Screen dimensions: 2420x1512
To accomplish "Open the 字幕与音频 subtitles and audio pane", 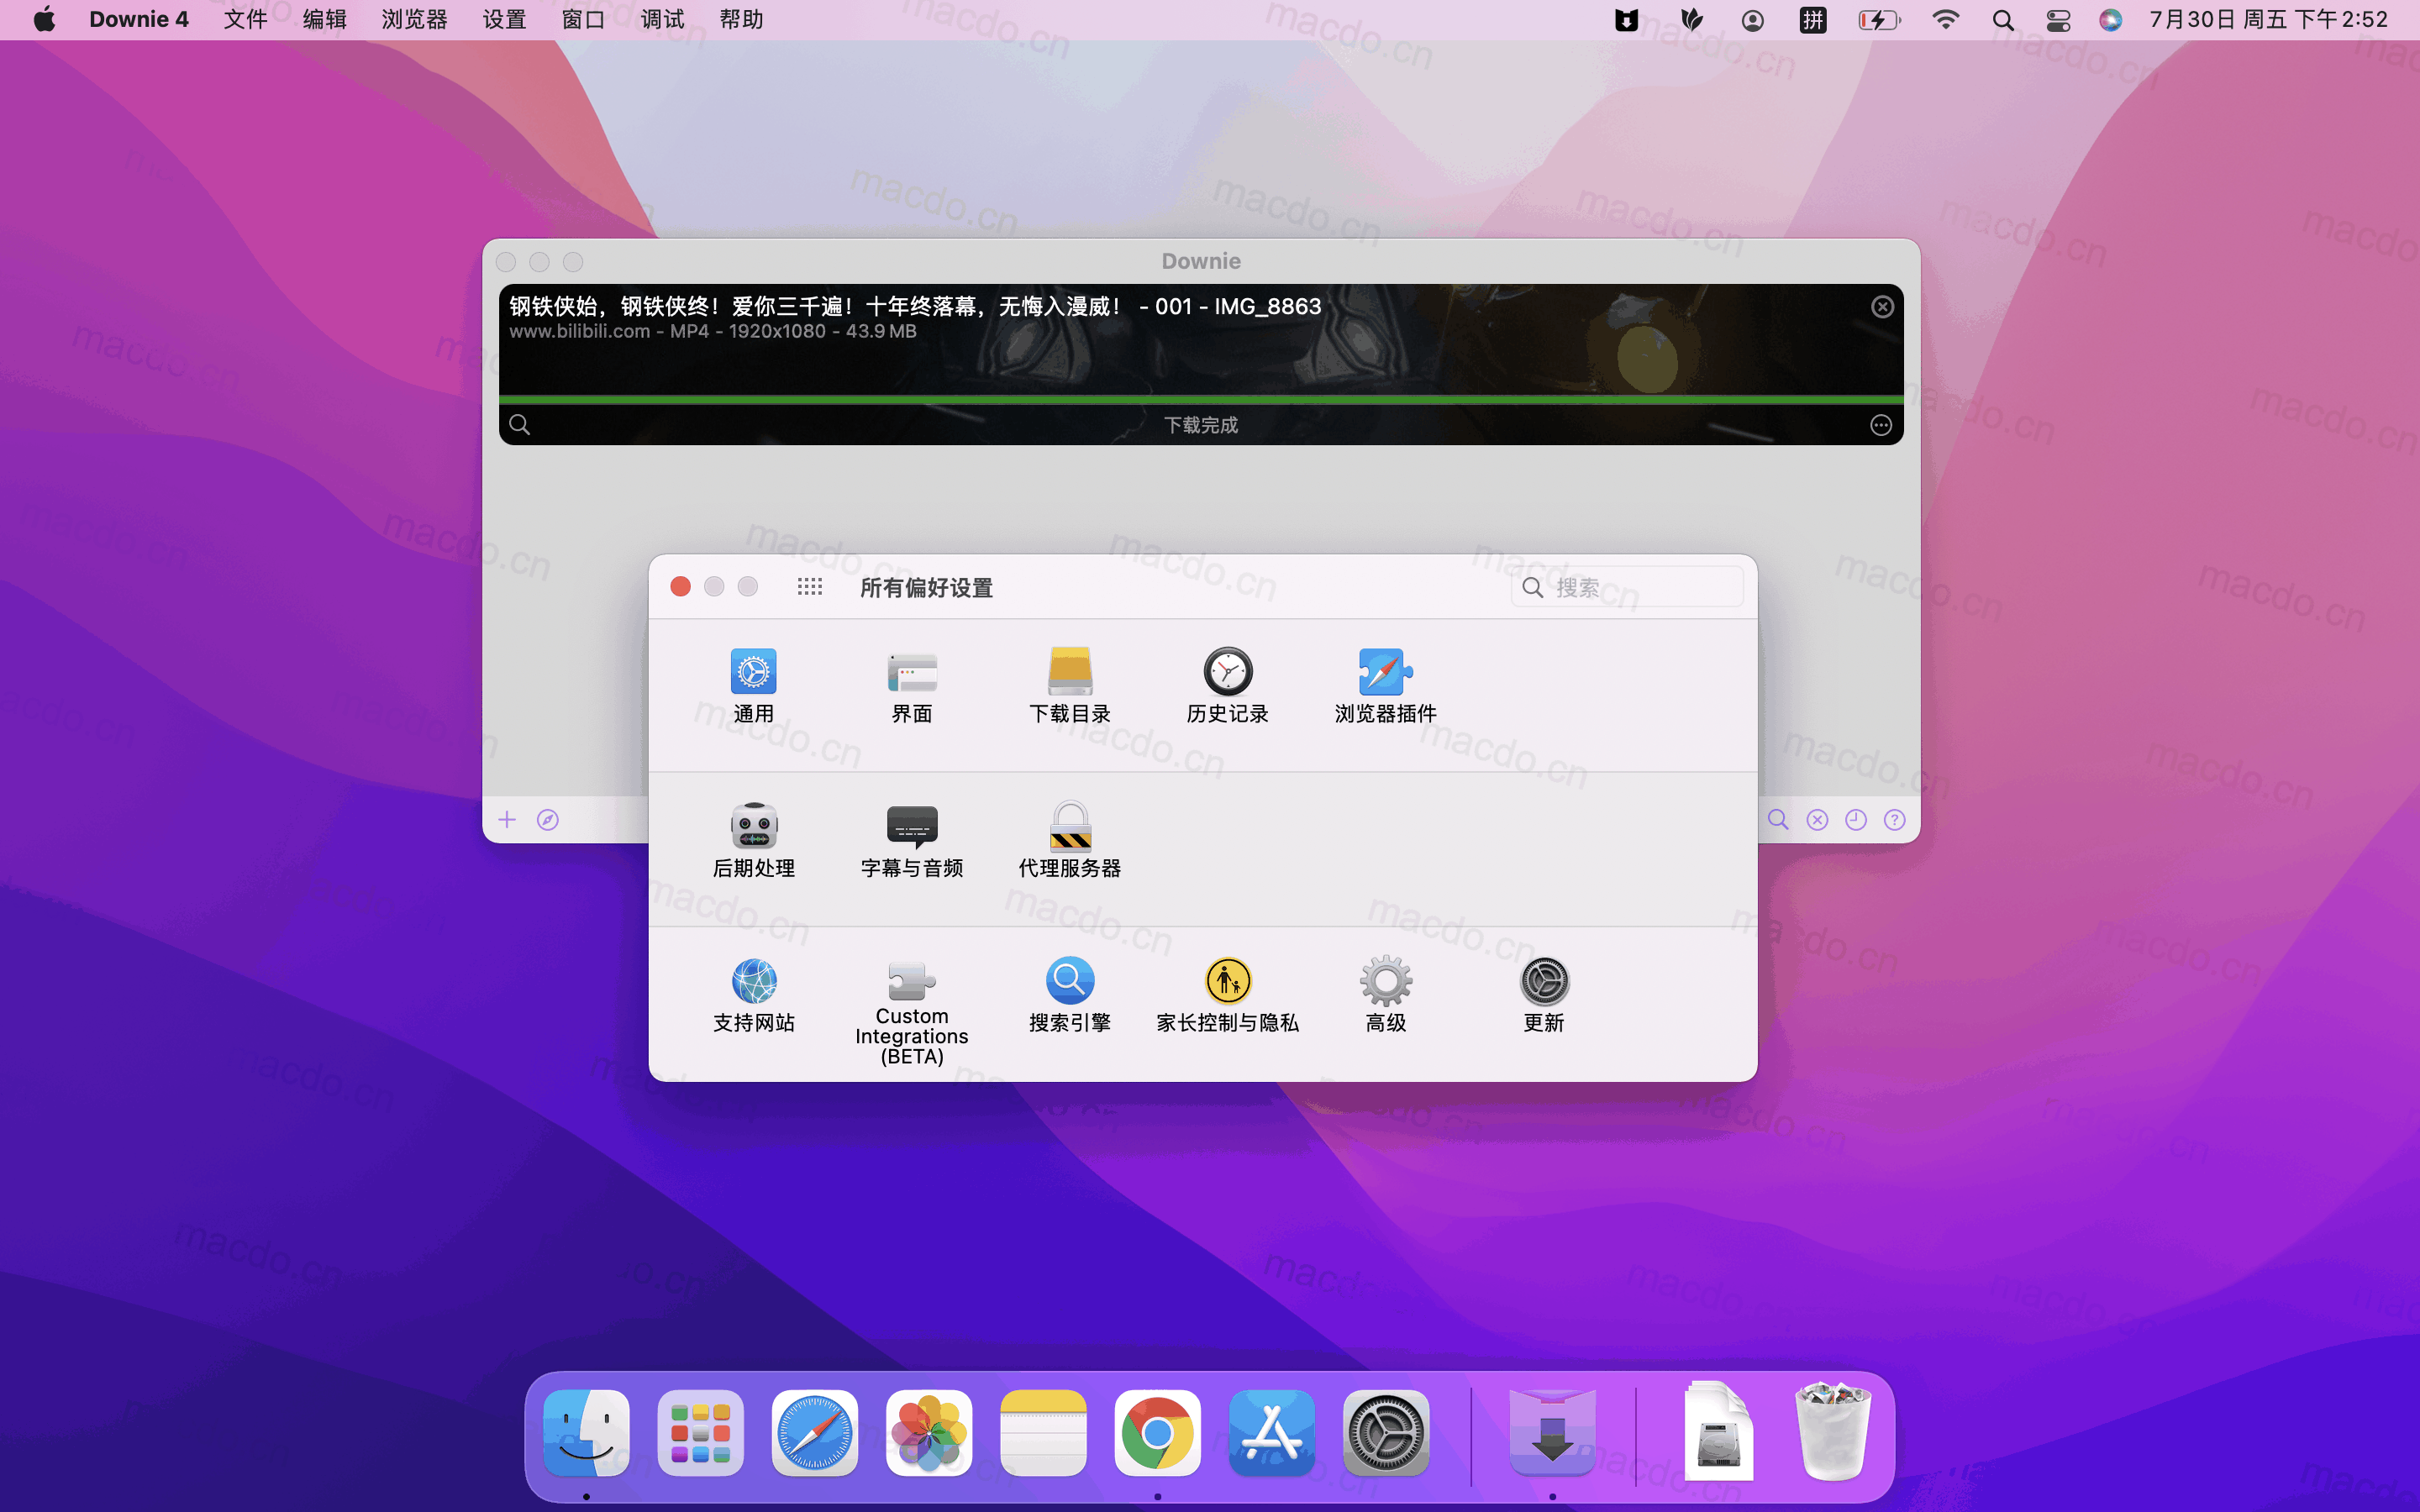I will coord(911,840).
